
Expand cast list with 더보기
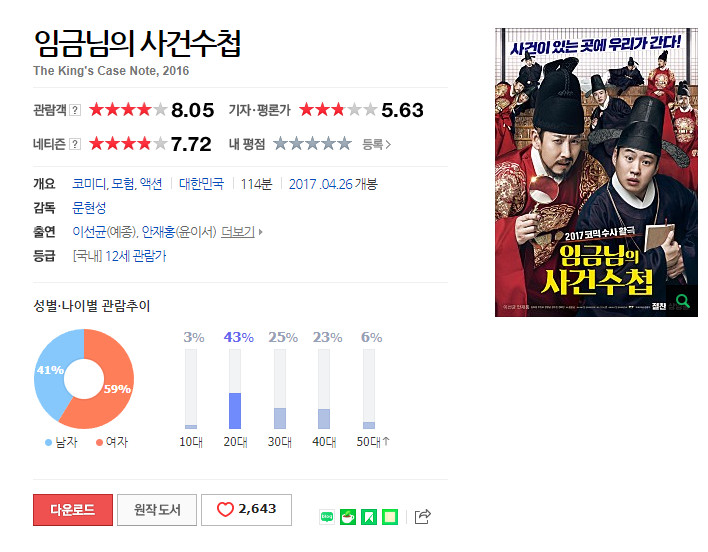tap(241, 232)
